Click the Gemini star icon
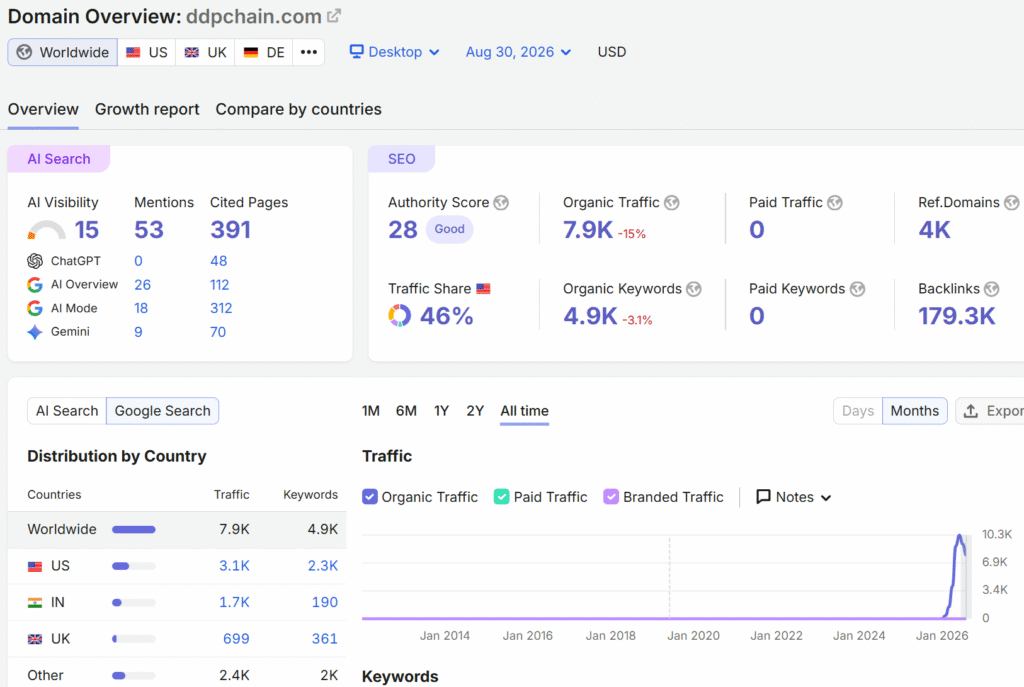The image size is (1024, 687). pyautogui.click(x=35, y=332)
